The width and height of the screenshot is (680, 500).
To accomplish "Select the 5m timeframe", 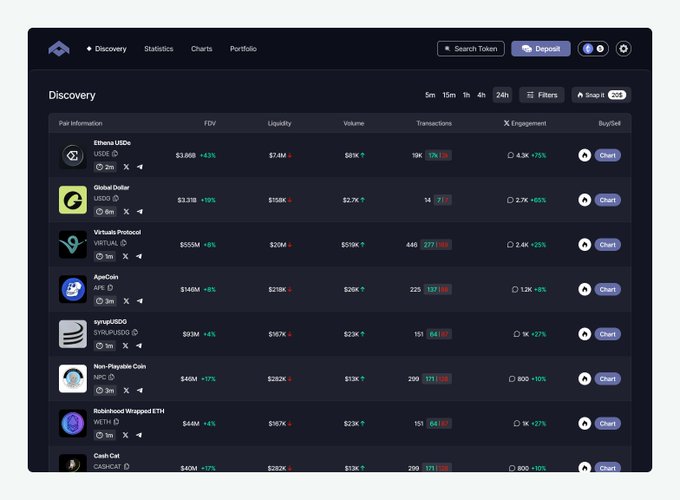I will point(430,95).
